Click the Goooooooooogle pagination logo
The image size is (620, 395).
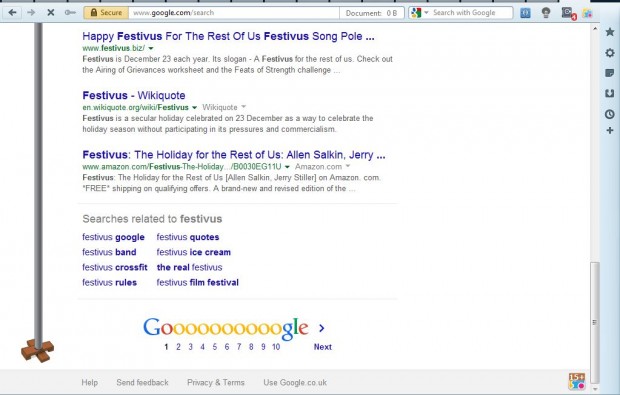coord(226,328)
